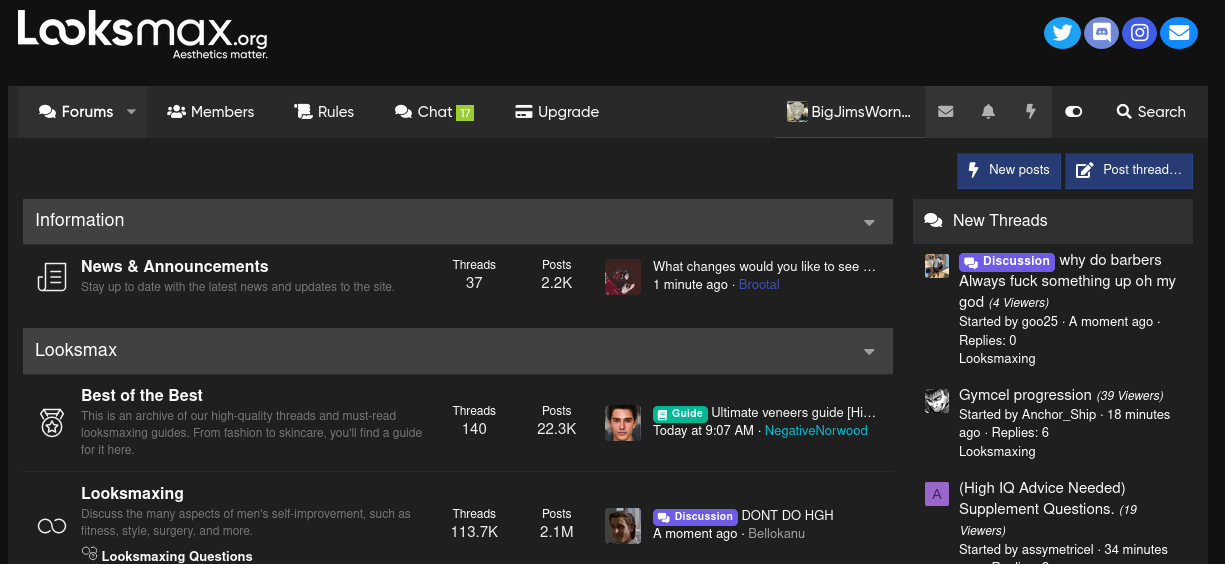Open the alerts bell icon

[988, 112]
